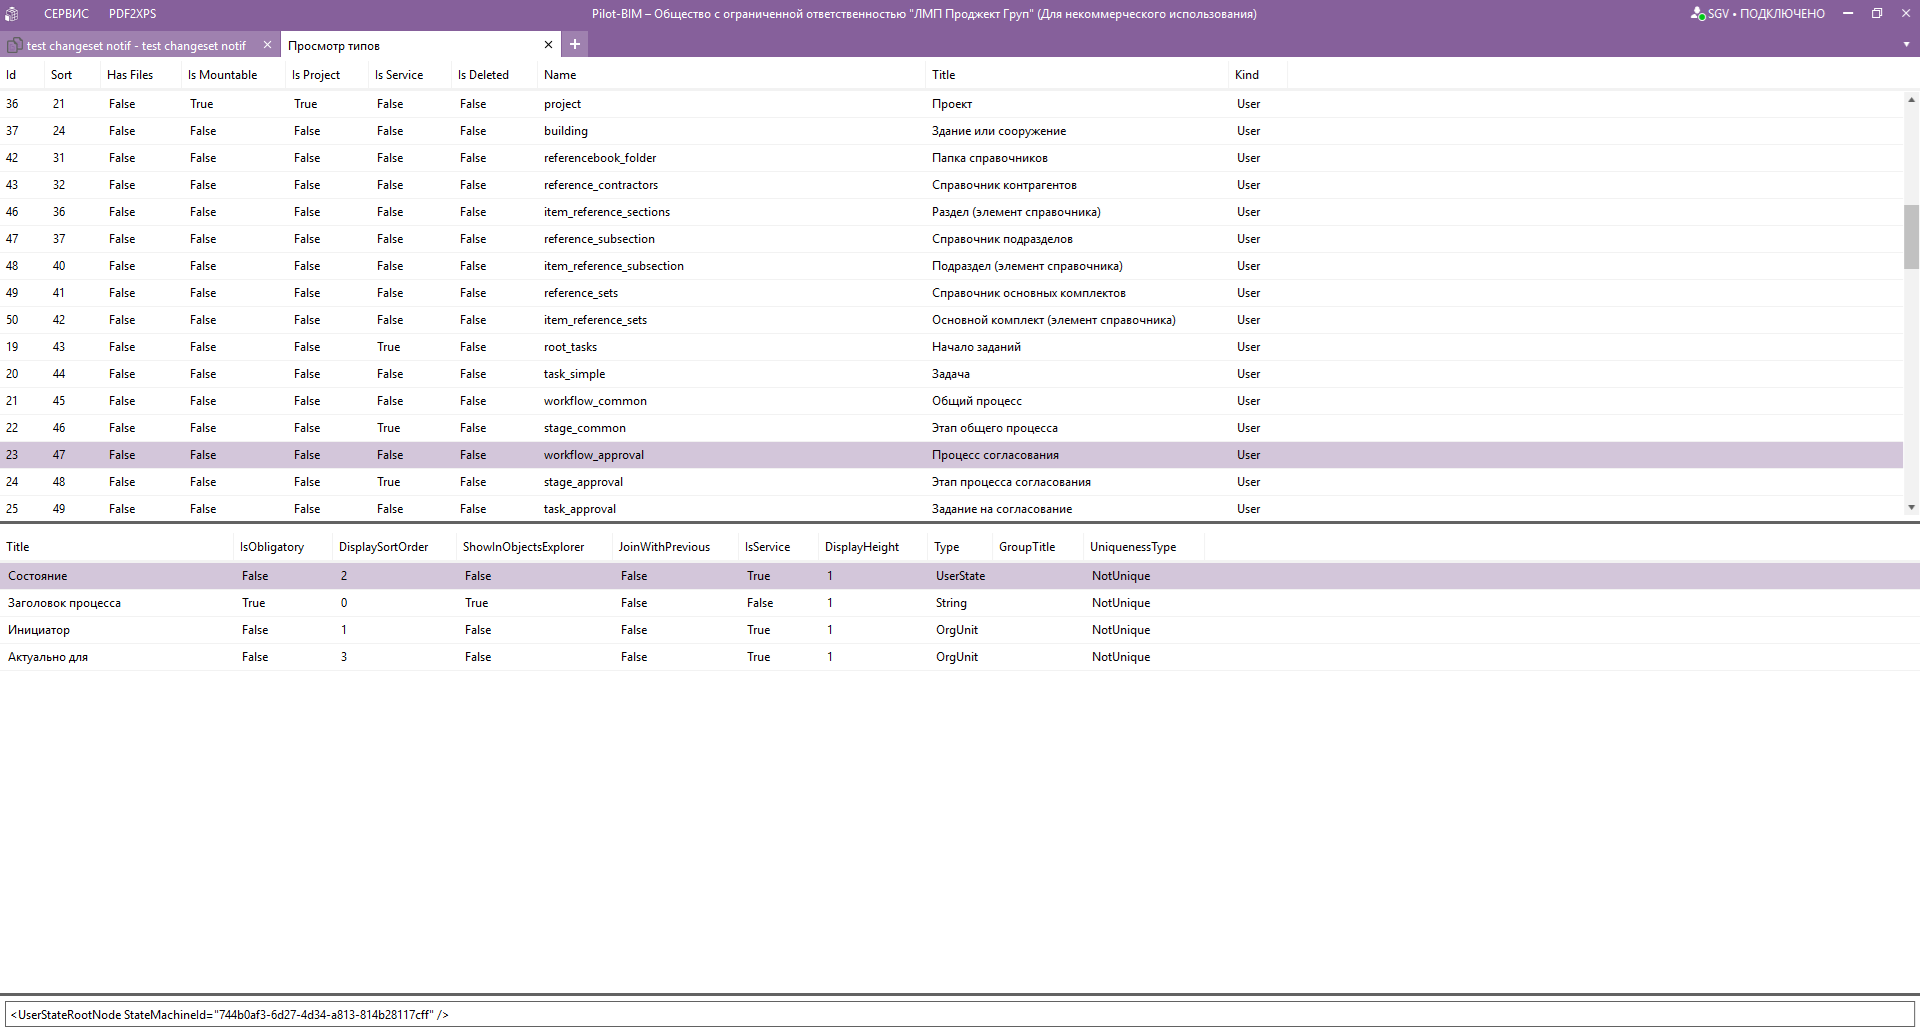Sort by Is Service column header
Image resolution: width=1920 pixels, height=1032 pixels.
point(398,75)
